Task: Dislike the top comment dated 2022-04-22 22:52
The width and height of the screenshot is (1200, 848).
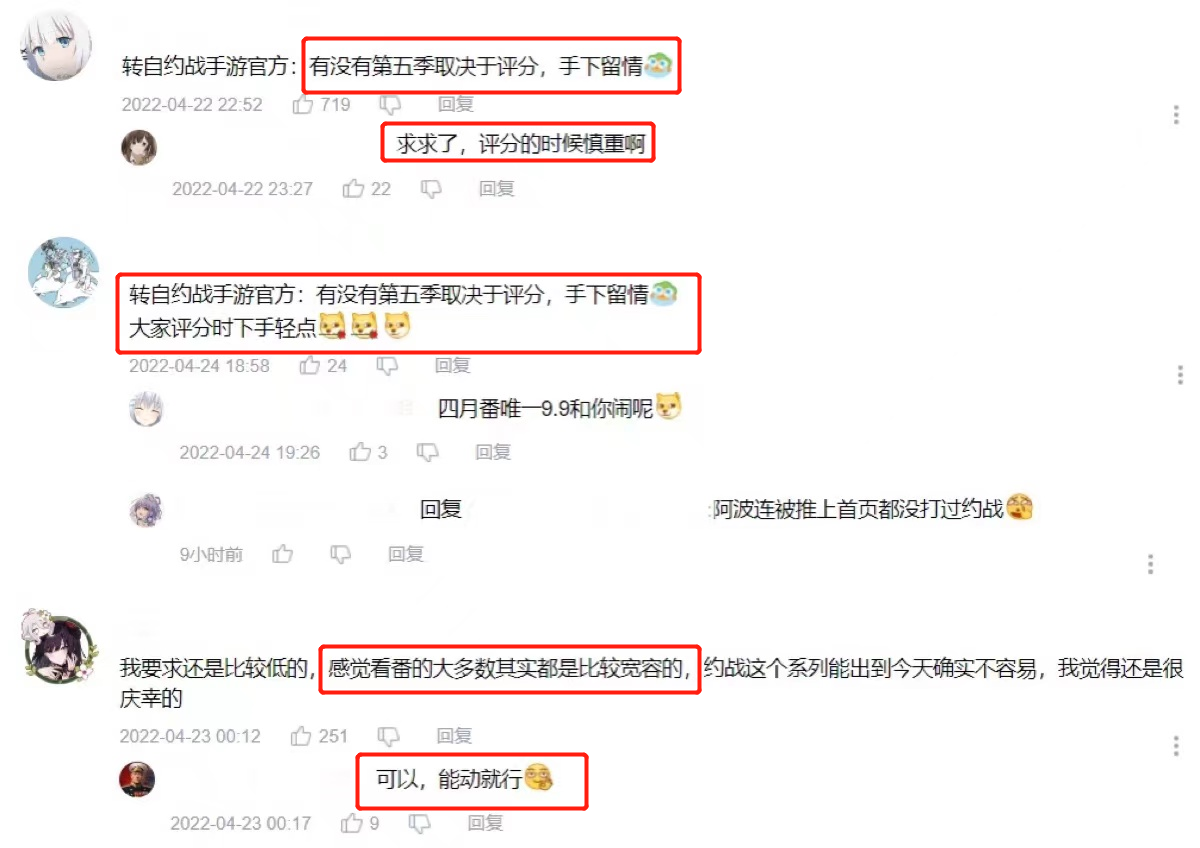Action: (x=391, y=104)
